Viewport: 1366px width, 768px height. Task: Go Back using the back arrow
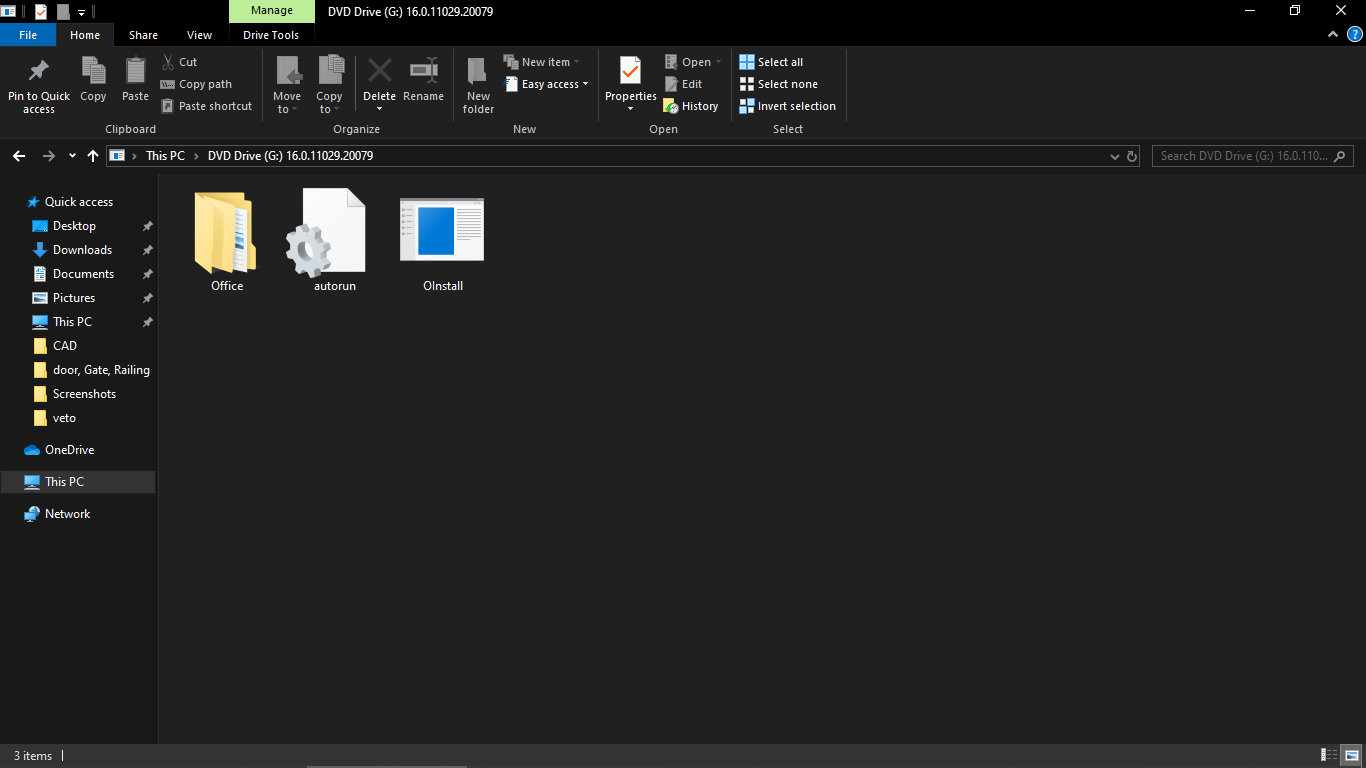click(18, 156)
